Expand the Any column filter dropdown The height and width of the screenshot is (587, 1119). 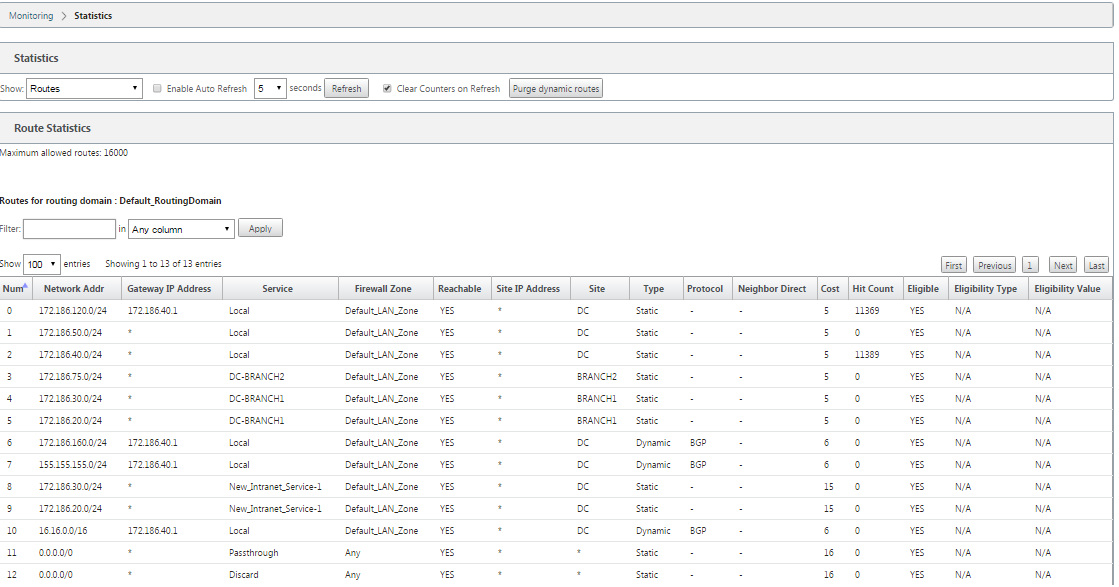(x=181, y=229)
